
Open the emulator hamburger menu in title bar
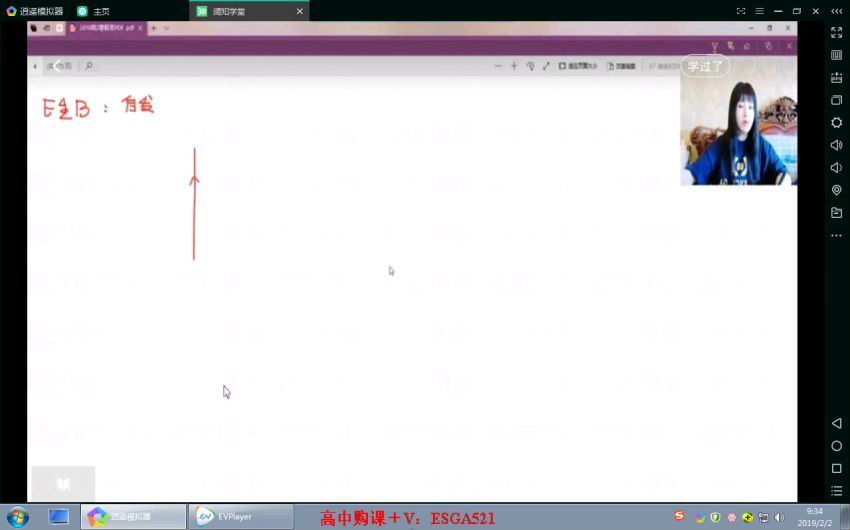tap(759, 11)
